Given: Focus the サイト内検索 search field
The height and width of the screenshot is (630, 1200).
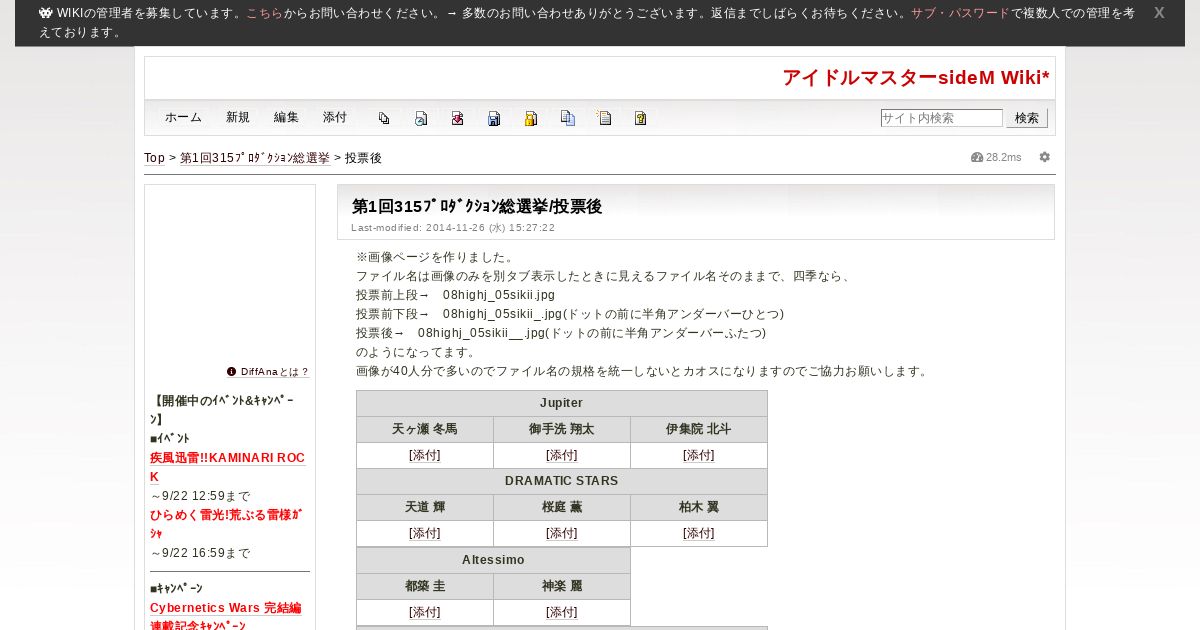Looking at the screenshot, I should (x=942, y=118).
